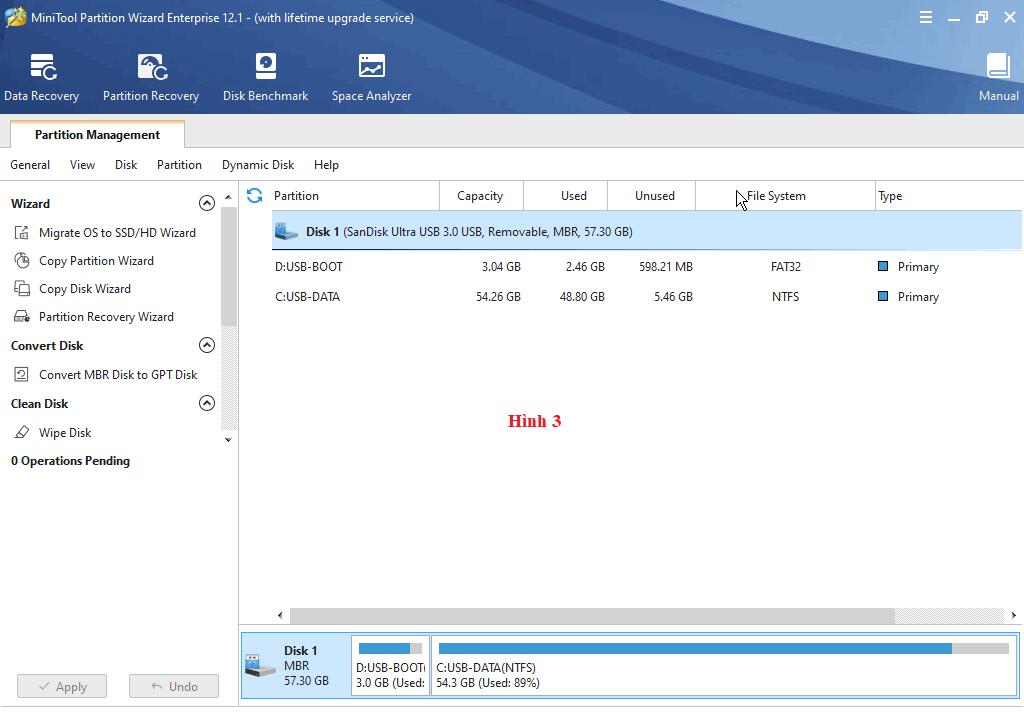
Task: Select the C:USB-DATA partition bar in disk map
Action: [x=723, y=666]
